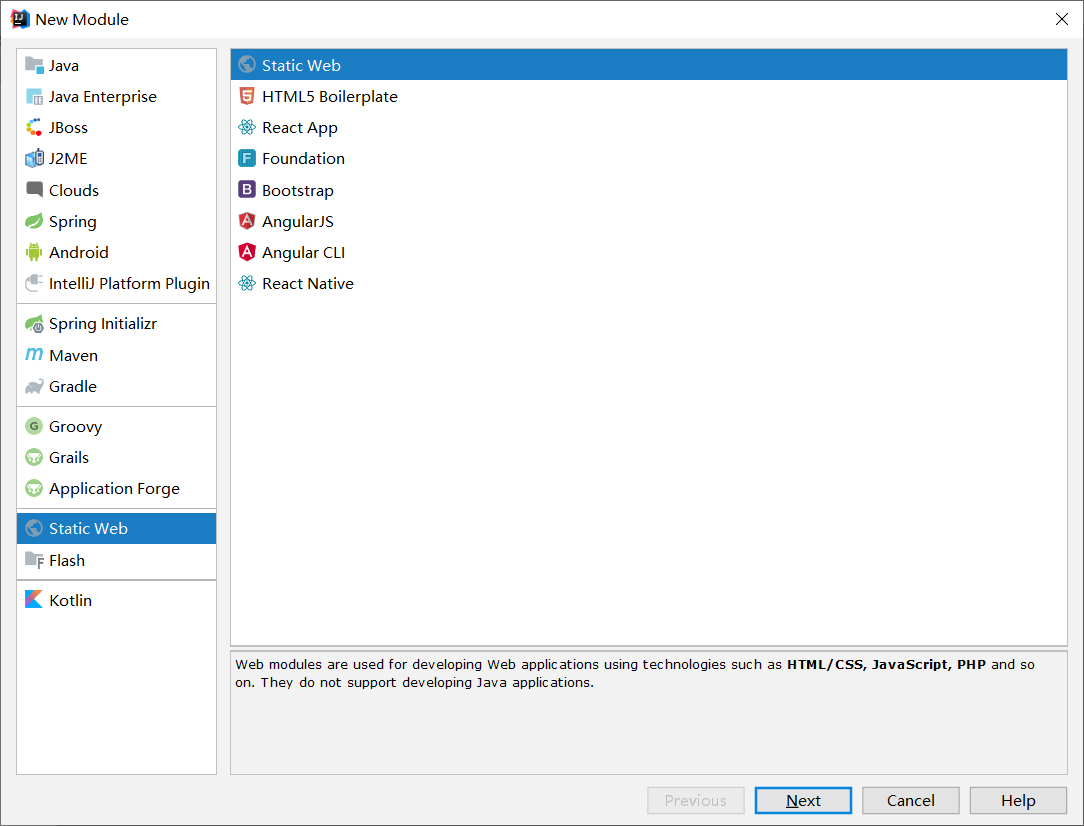The image size is (1084, 826).
Task: Pick React Native template label
Action: (x=308, y=284)
